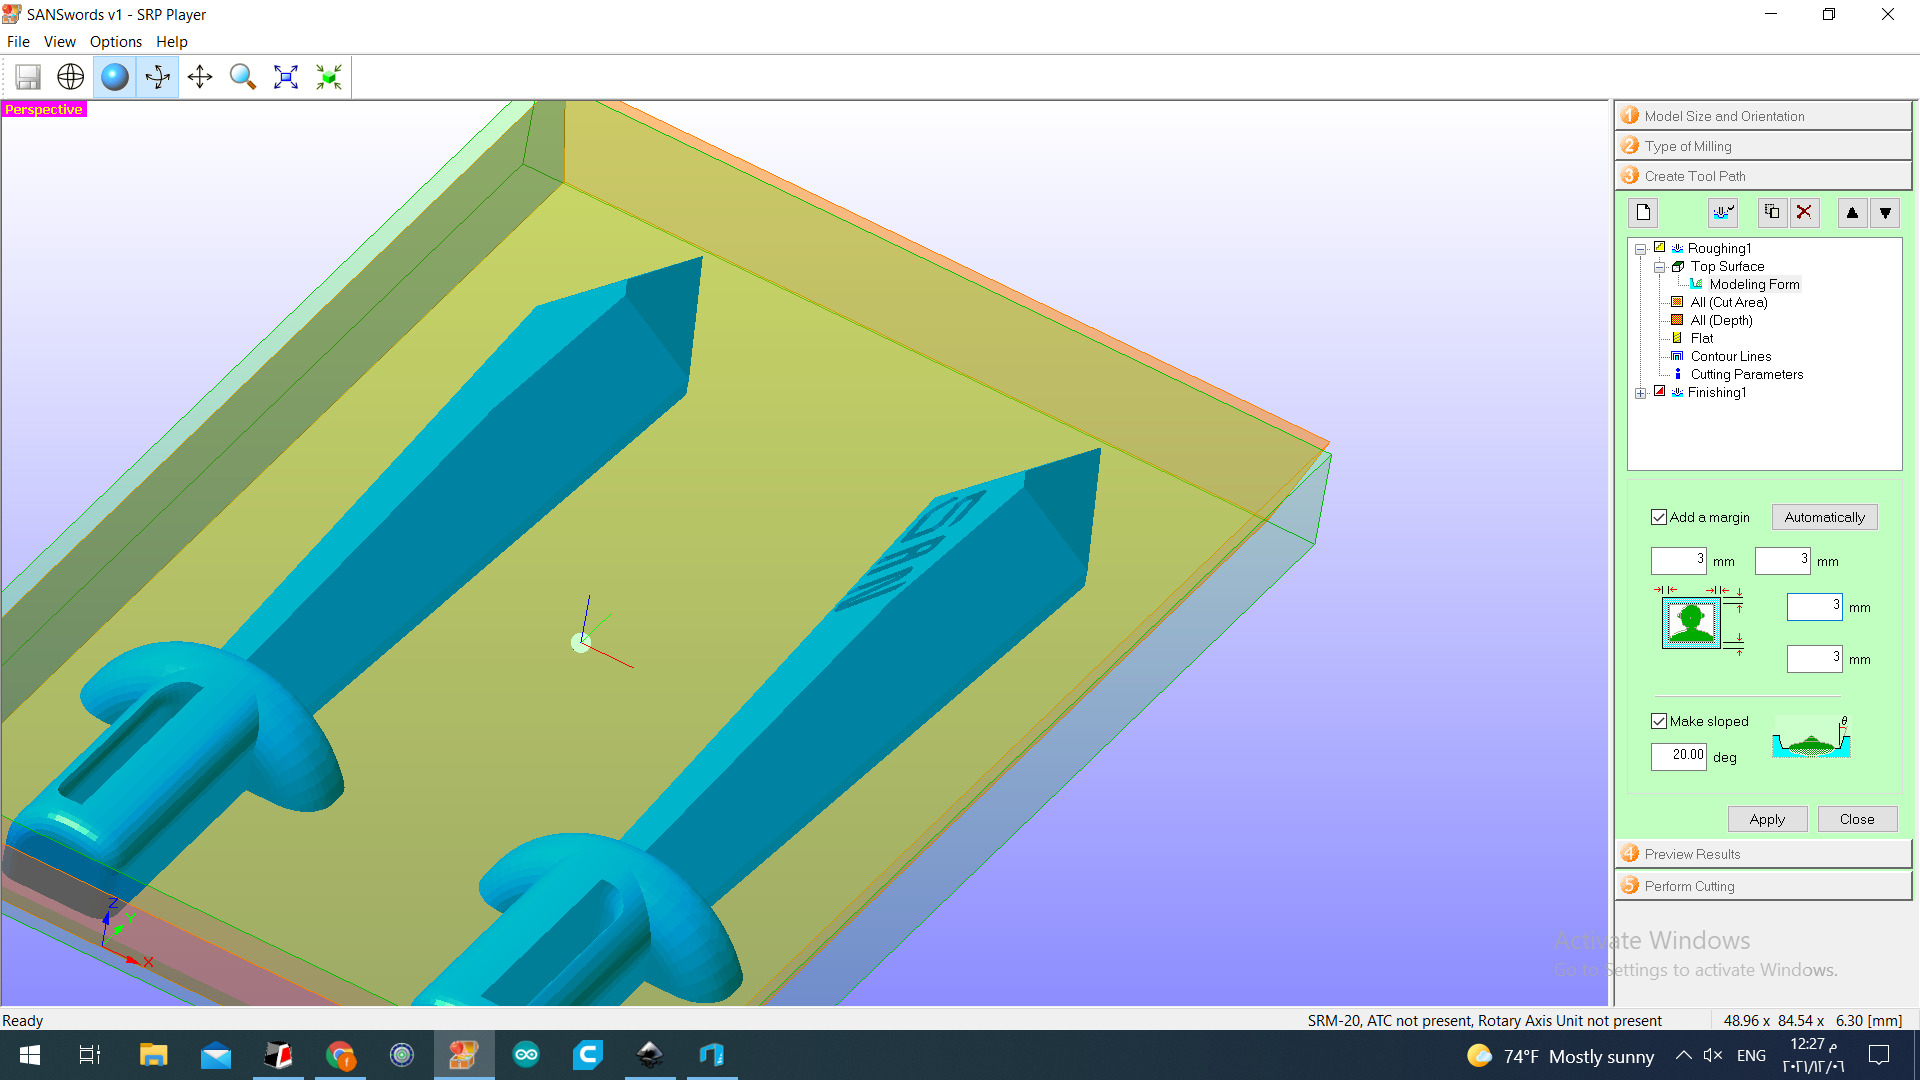Toggle the Add a margin checkbox
Screen dimensions: 1920x1080
pyautogui.click(x=1659, y=517)
